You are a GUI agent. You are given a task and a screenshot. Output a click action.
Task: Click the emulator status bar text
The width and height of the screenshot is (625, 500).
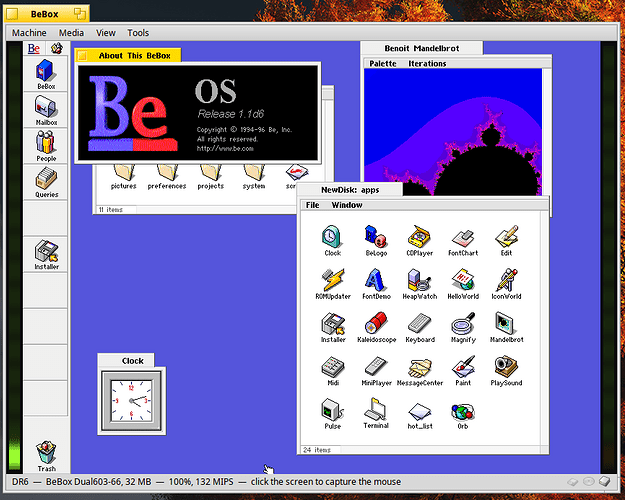(x=206, y=482)
